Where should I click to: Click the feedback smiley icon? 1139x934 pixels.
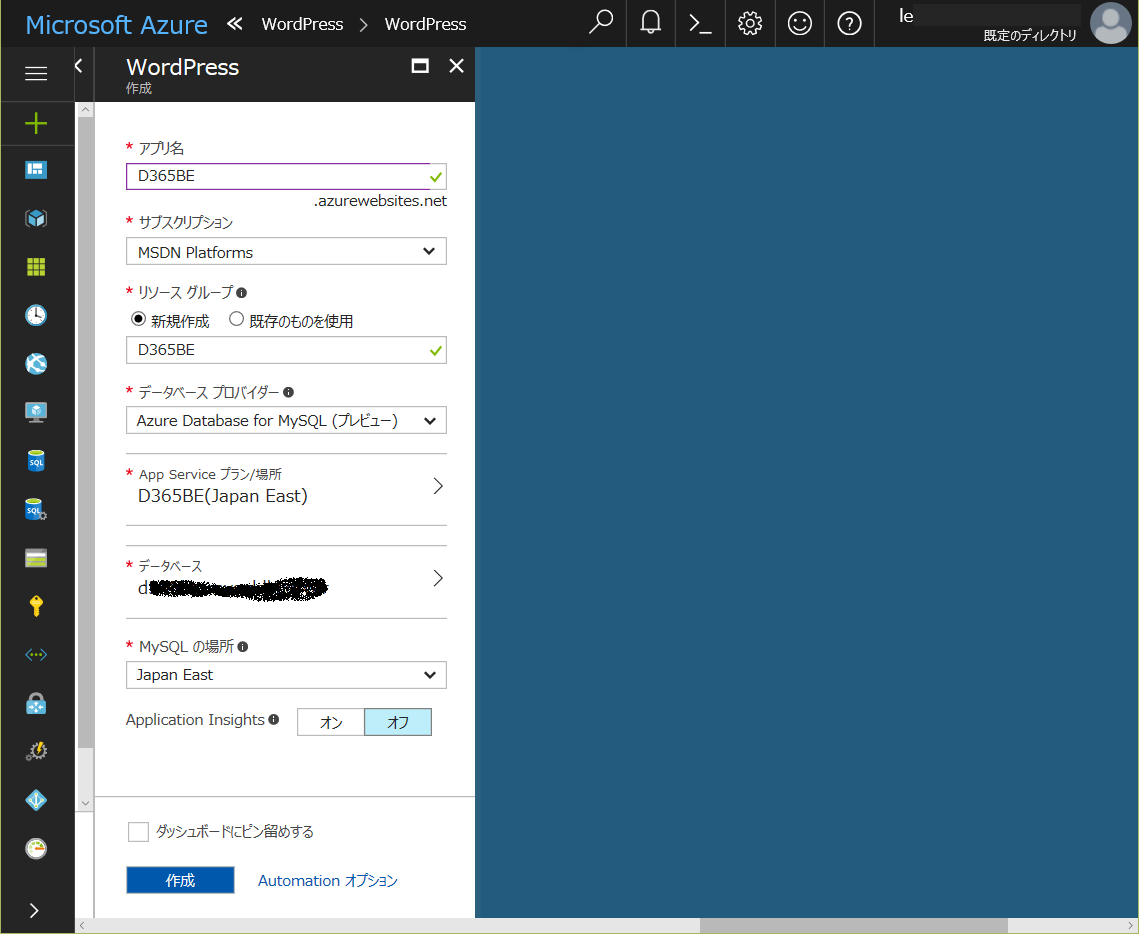pyautogui.click(x=799, y=23)
